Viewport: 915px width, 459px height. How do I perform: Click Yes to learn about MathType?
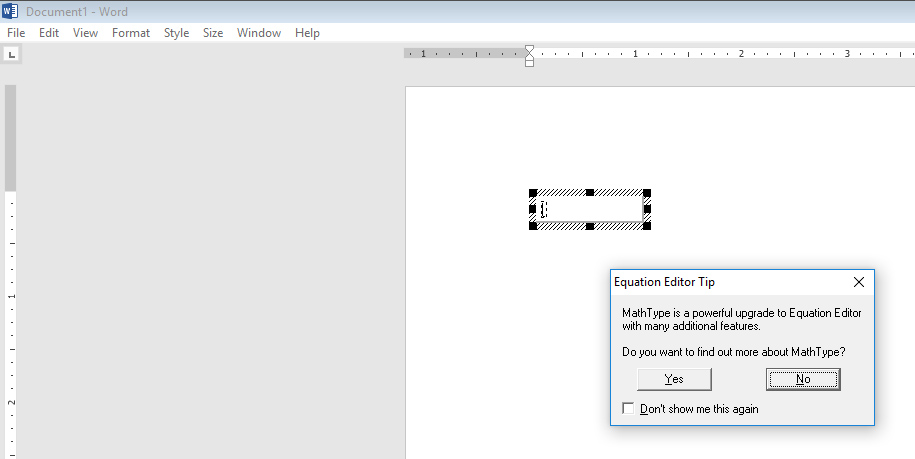click(674, 379)
